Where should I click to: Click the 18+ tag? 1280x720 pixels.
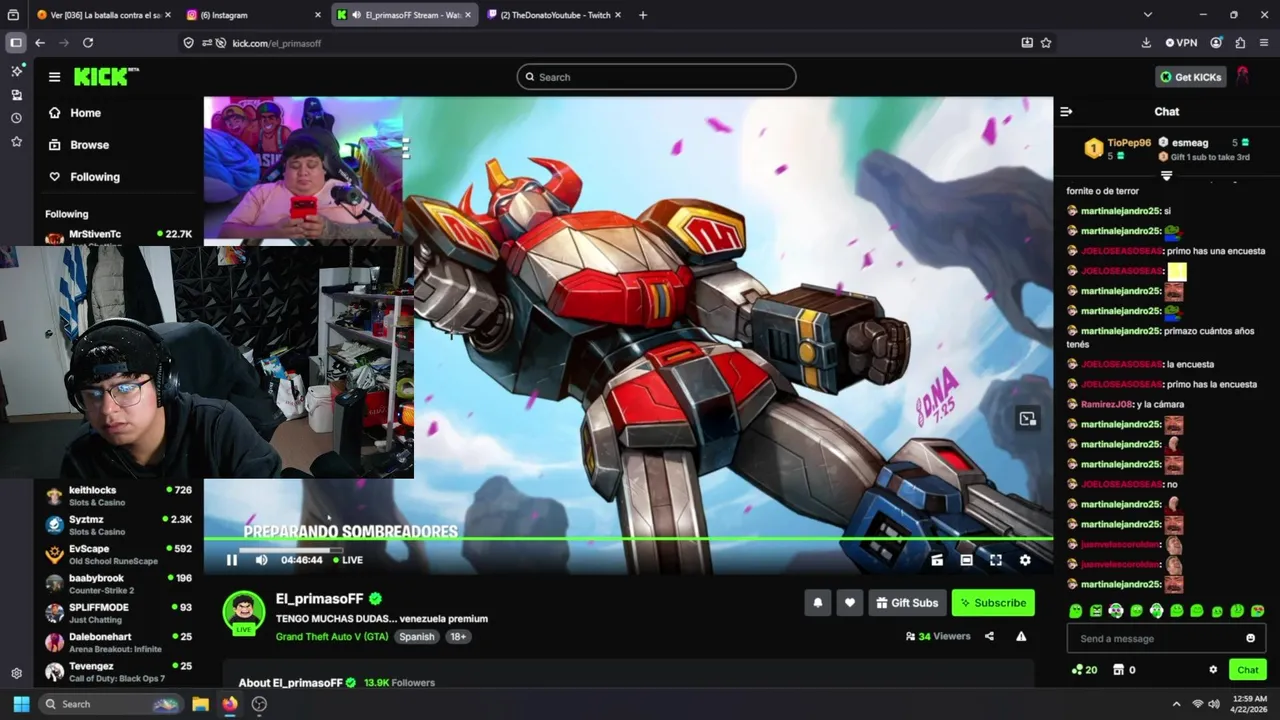[x=458, y=637]
